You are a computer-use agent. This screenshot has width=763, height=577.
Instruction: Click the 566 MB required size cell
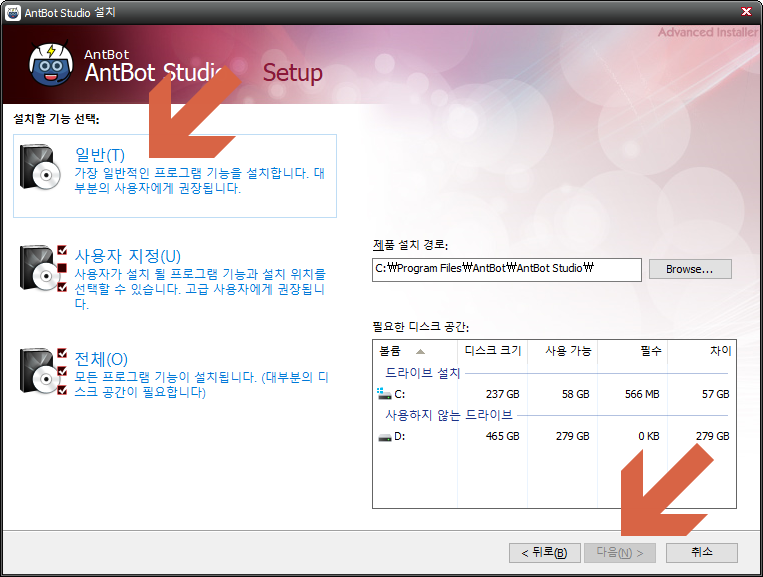coord(642,395)
